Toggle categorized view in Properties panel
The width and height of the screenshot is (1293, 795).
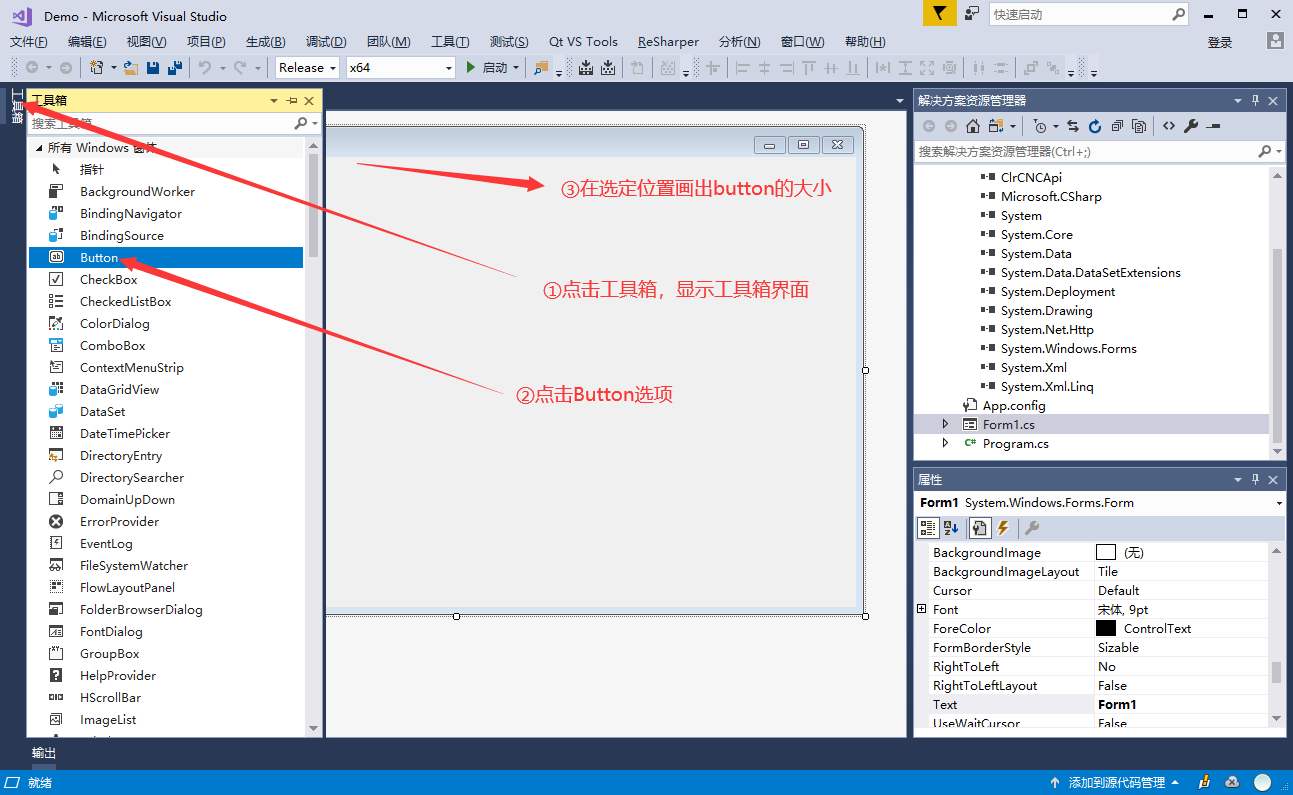tap(927, 528)
